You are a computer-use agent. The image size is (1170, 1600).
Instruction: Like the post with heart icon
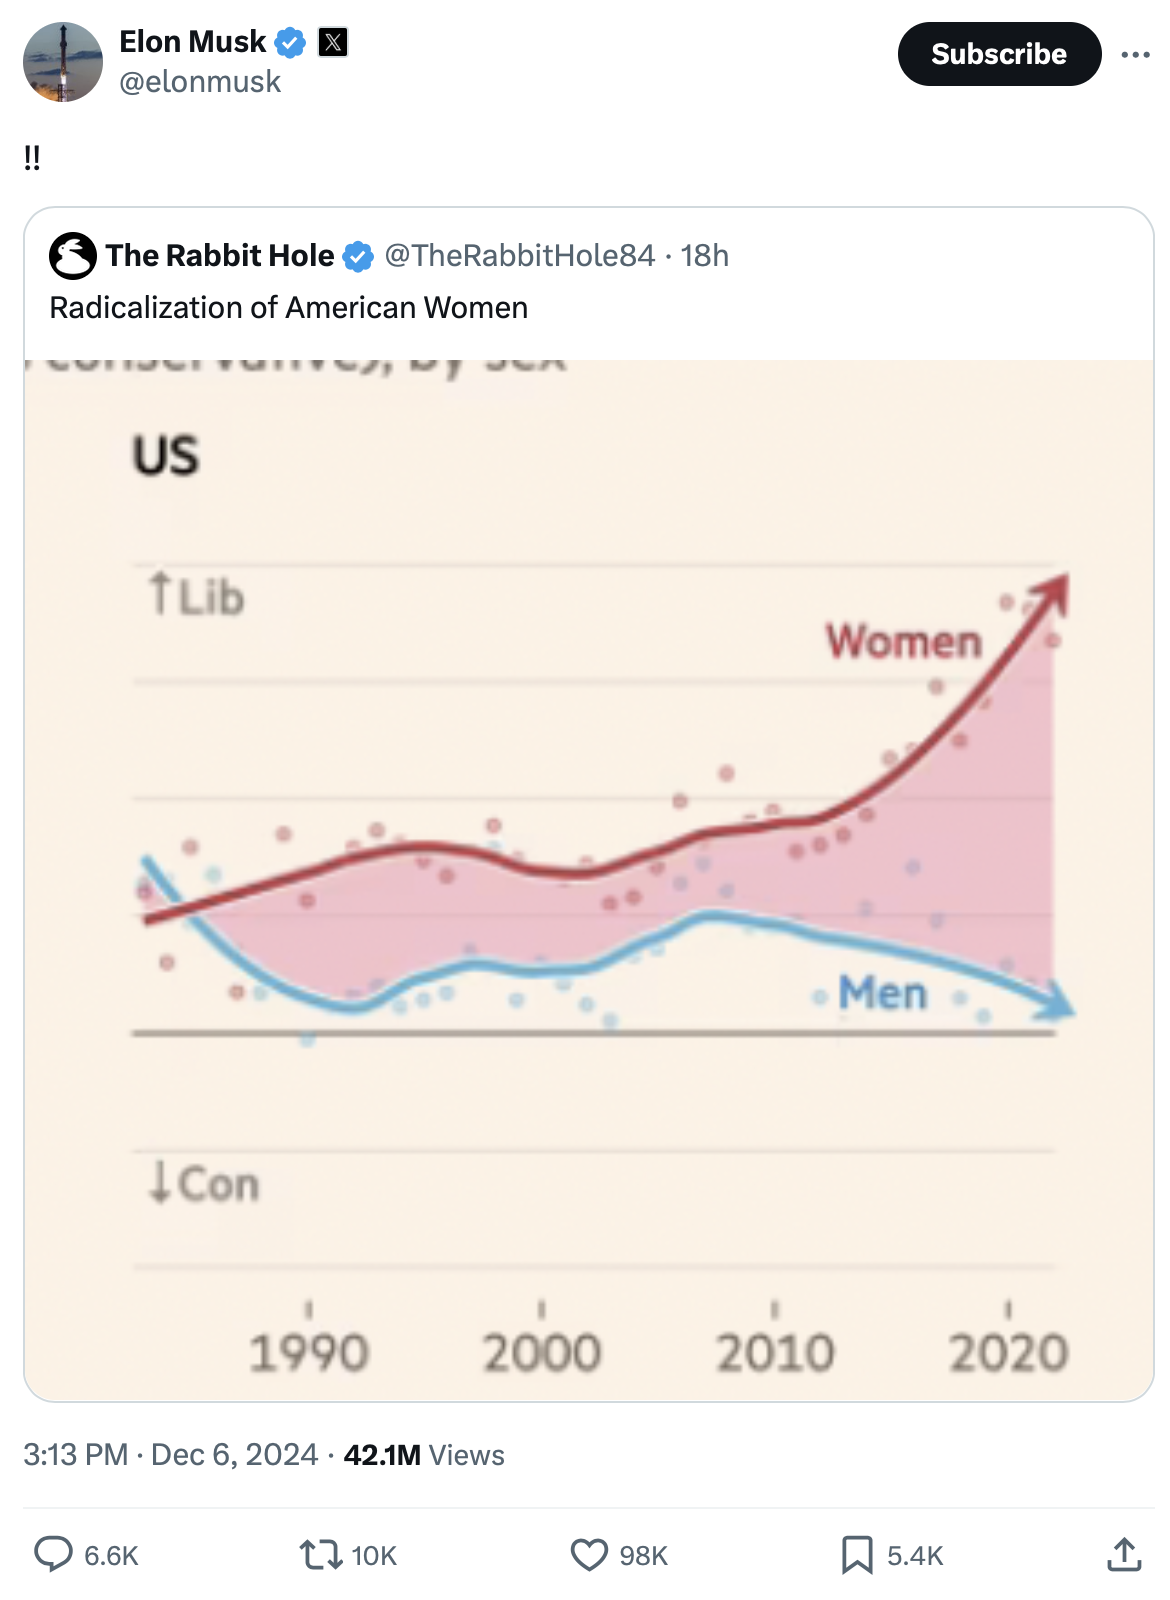(589, 1554)
